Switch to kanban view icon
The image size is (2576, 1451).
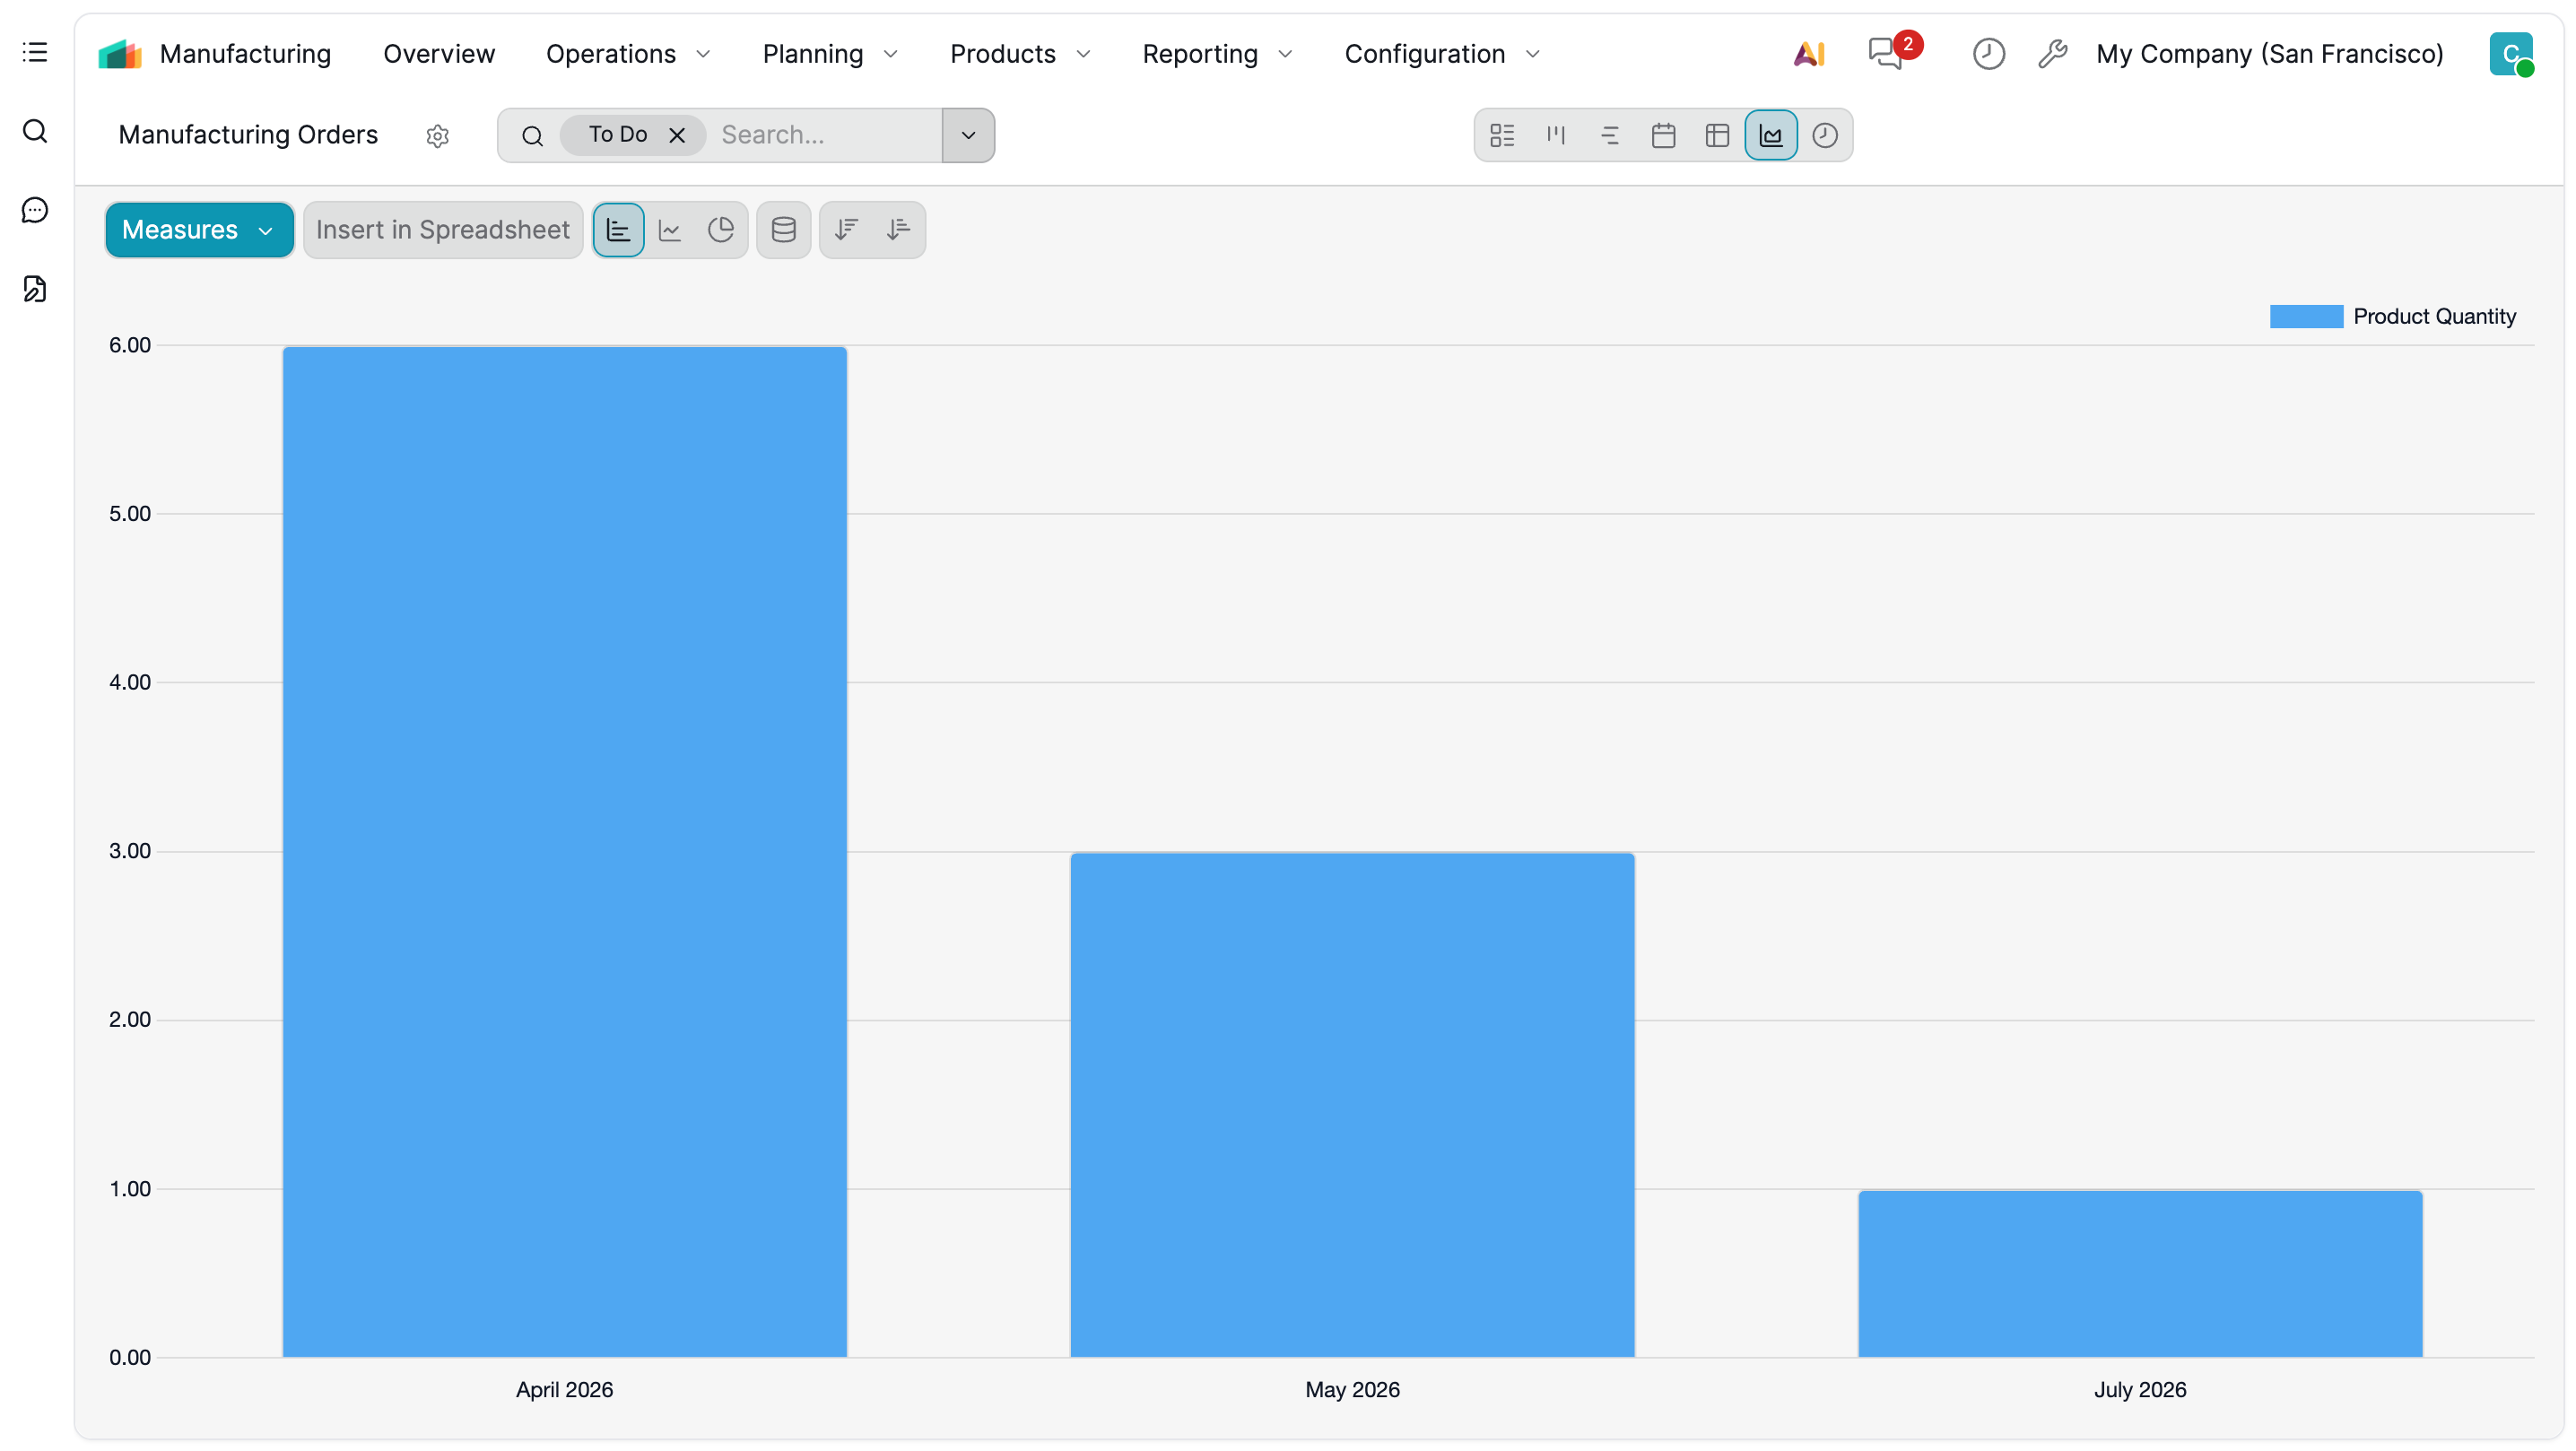[x=1556, y=135]
